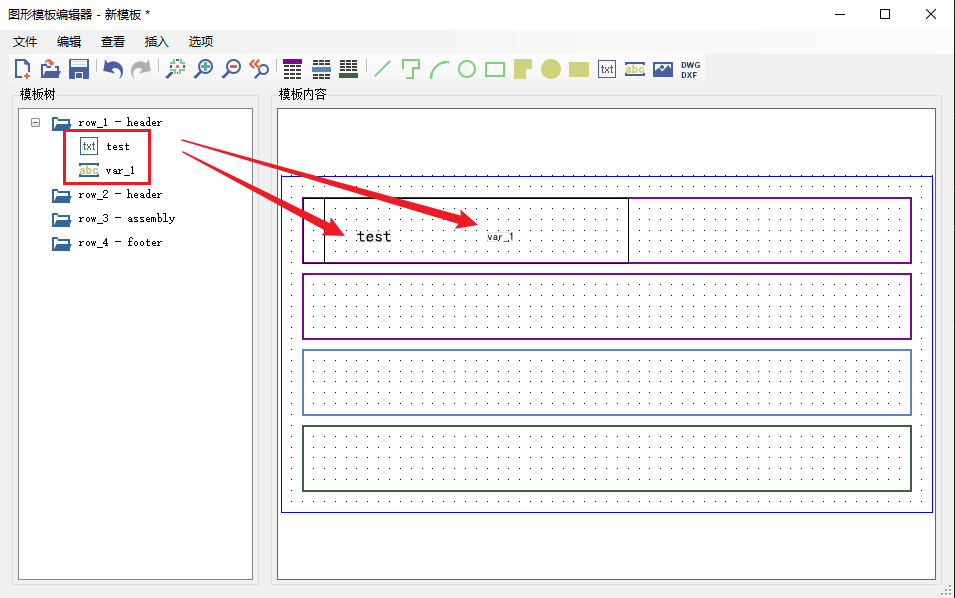Insert a static text (txt) element
This screenshot has height=598, width=955.
607,69
